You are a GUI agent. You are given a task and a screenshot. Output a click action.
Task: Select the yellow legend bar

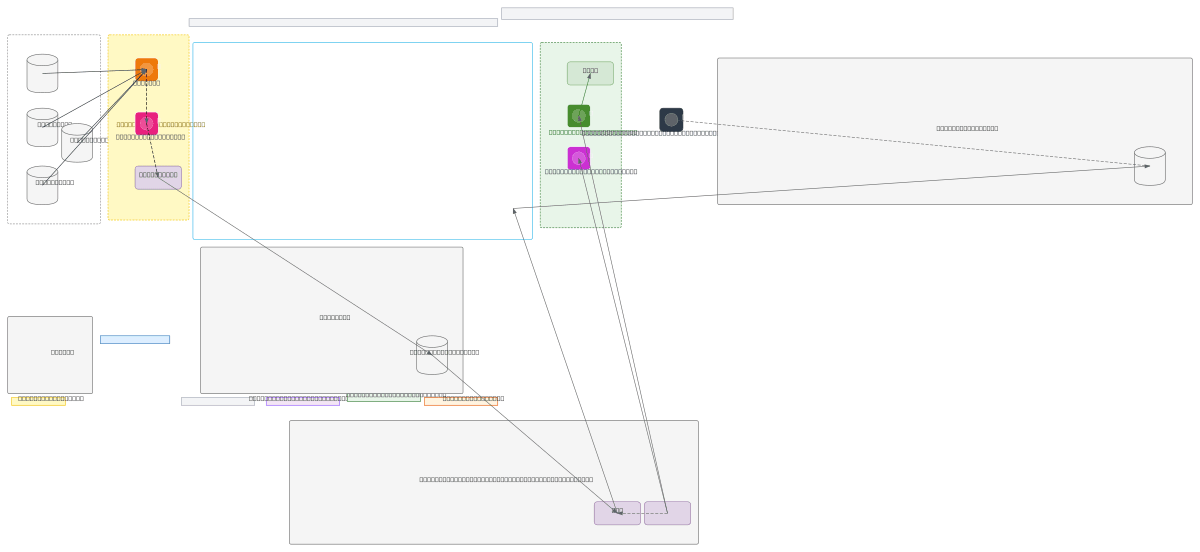click(38, 401)
